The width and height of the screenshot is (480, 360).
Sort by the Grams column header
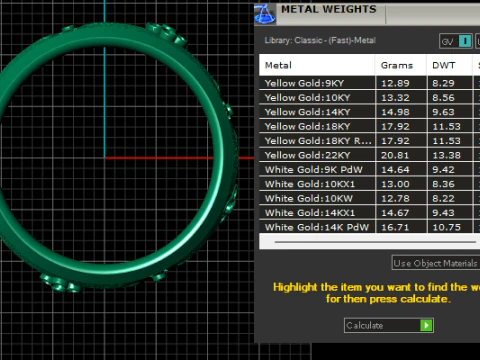401,65
